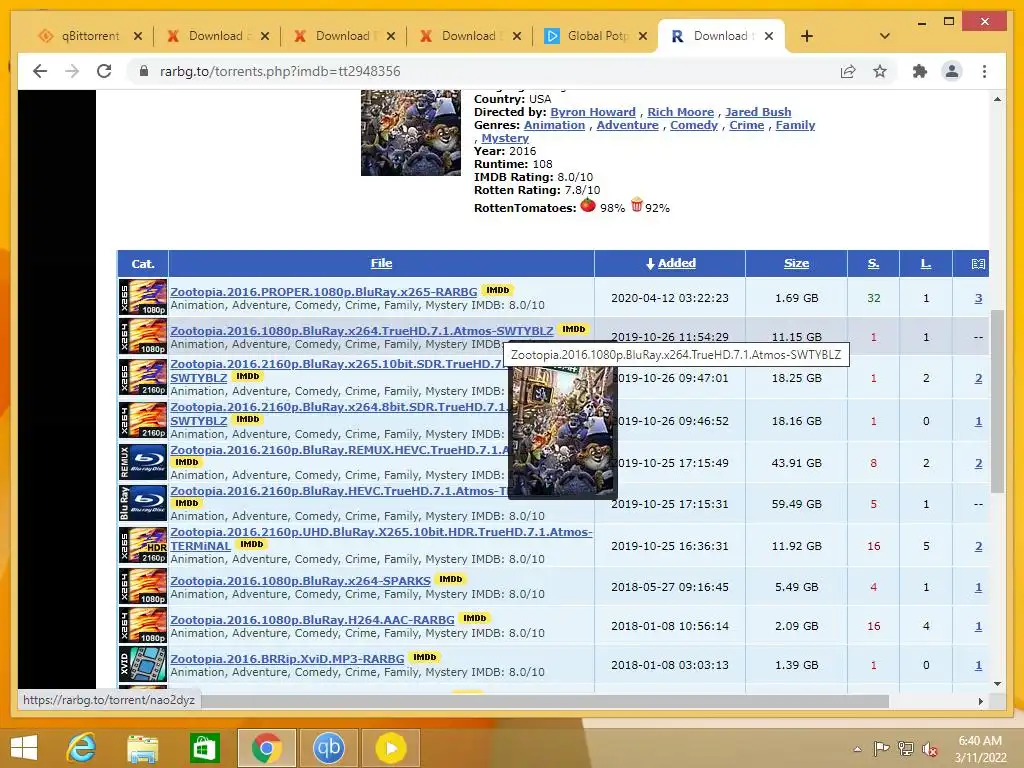
Task: Open File Explorer from the taskbar
Action: 142,748
